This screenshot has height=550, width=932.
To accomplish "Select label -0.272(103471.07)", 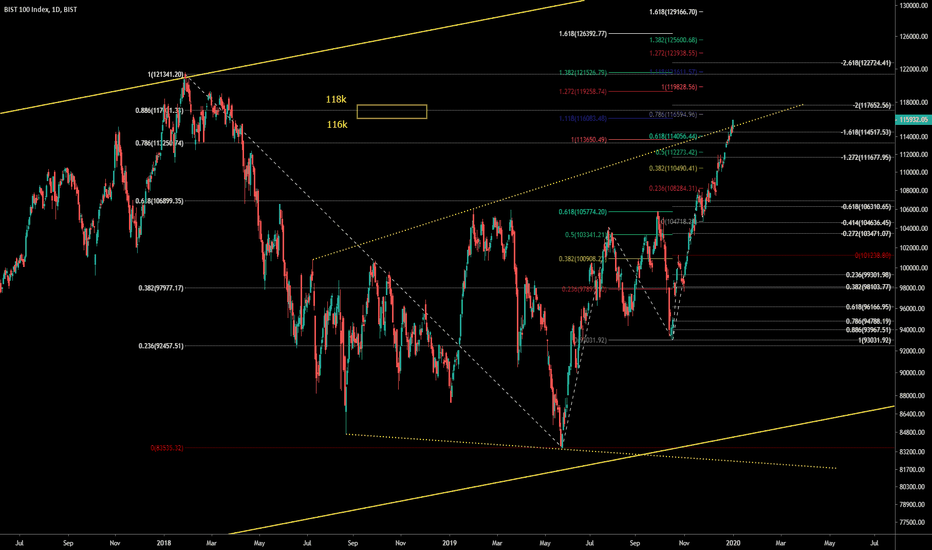I will click(867, 234).
